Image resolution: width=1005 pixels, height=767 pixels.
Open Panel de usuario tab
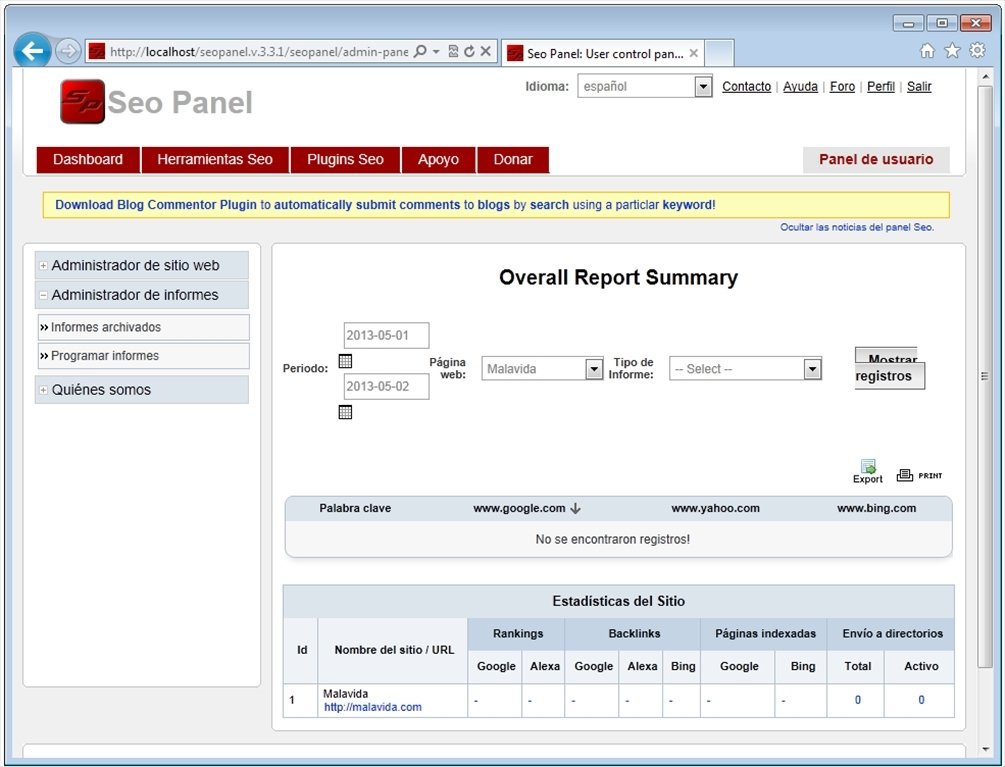pyautogui.click(x=876, y=160)
